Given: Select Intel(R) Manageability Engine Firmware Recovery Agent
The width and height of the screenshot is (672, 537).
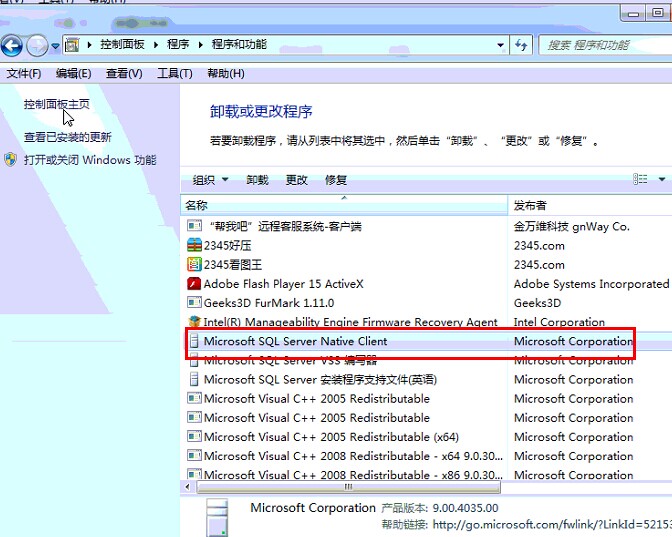Looking at the screenshot, I should (351, 322).
